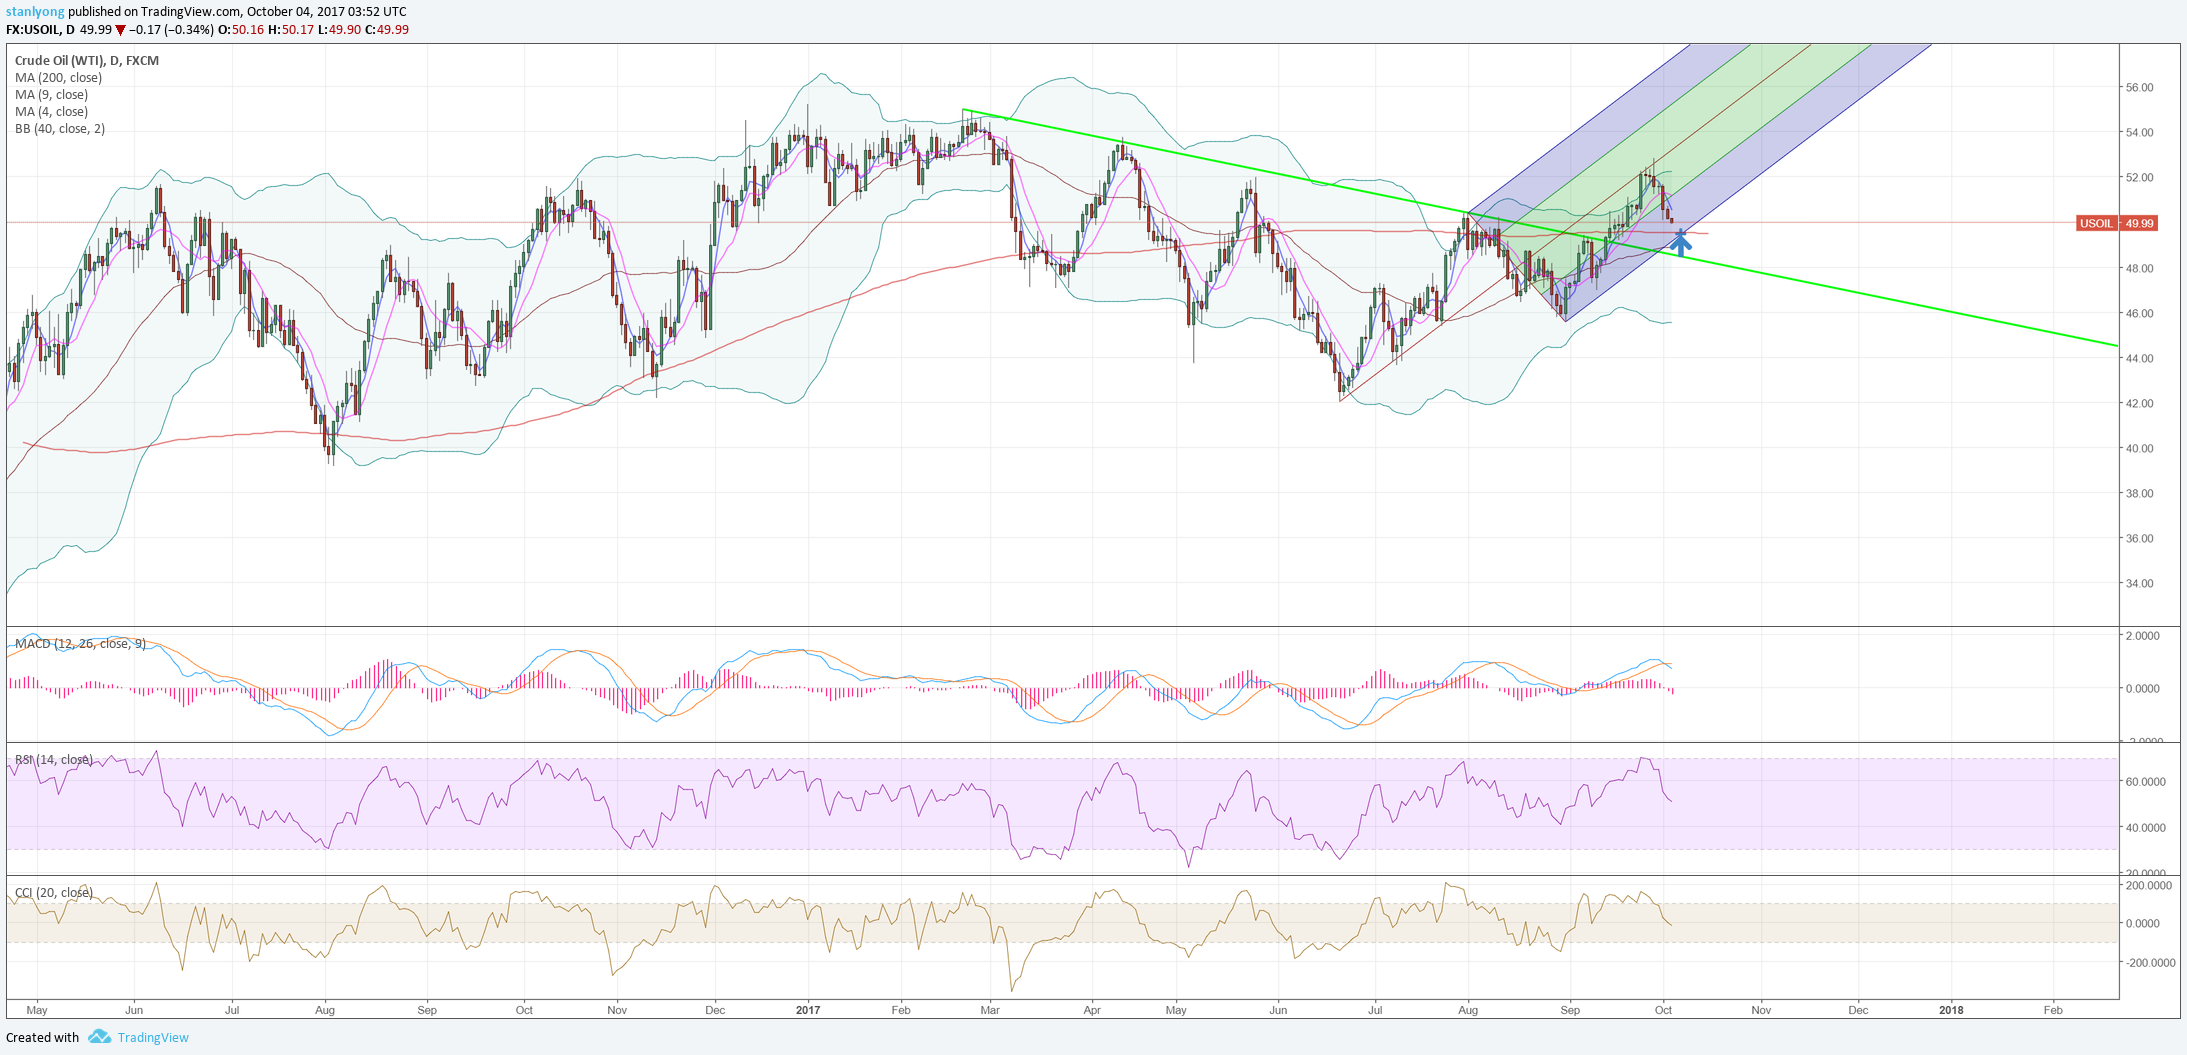Viewport: 2187px width, 1055px height.
Task: Click the MACD 0.0000 axis value
Action: (x=2142, y=688)
